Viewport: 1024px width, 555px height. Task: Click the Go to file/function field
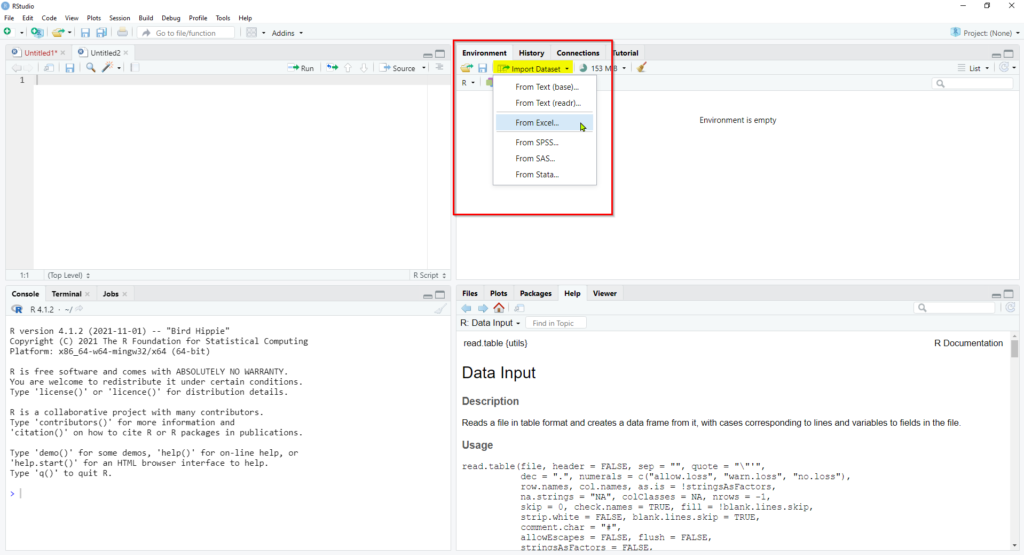coord(187,33)
